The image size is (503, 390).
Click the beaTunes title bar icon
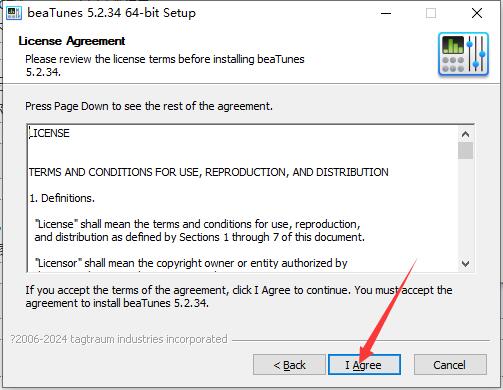(14, 13)
